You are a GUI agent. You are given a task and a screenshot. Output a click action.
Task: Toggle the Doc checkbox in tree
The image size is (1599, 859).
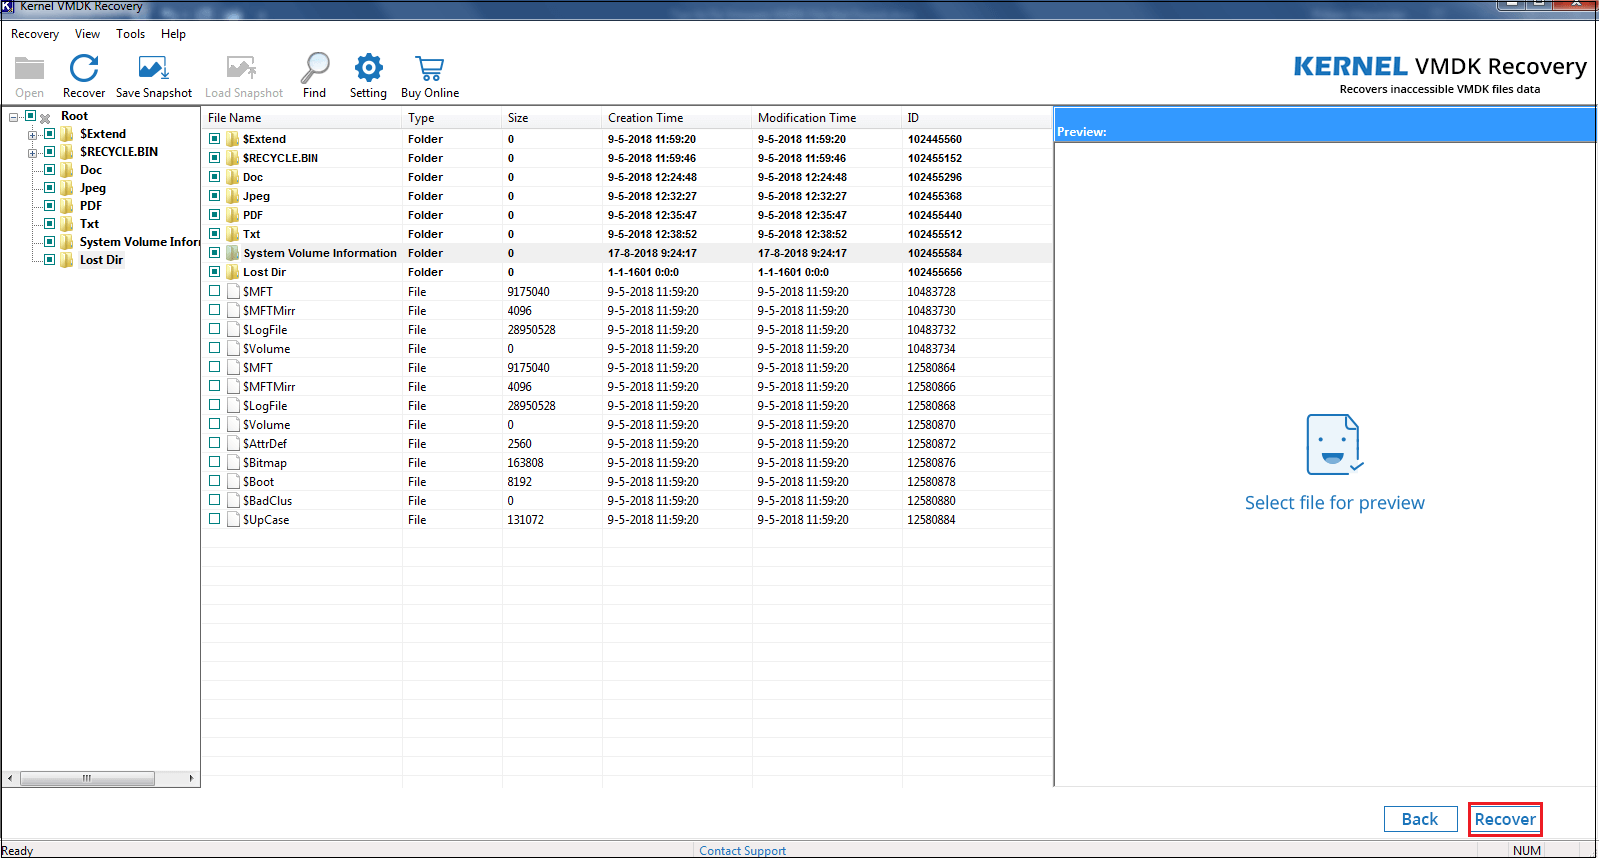point(49,170)
